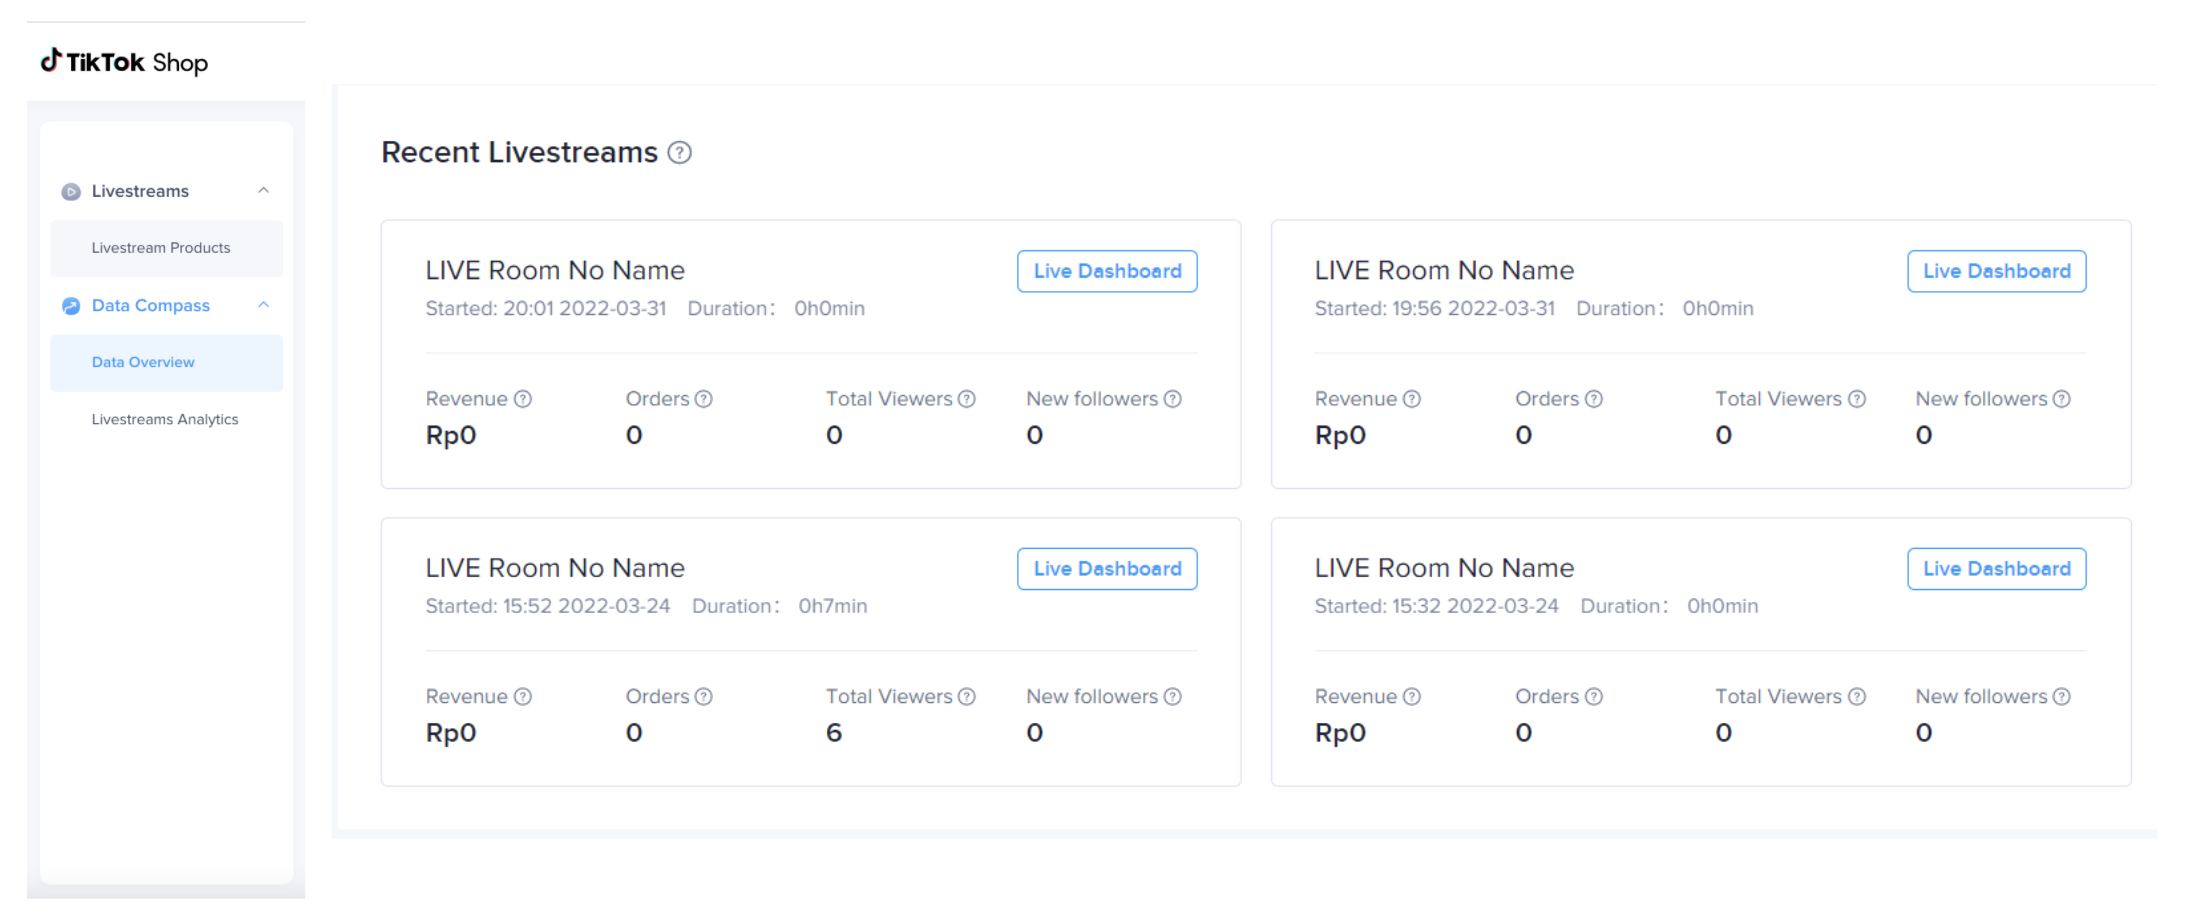
Task: Open Live Dashboard for 20:01 2022-03-31 stream
Action: (1107, 271)
